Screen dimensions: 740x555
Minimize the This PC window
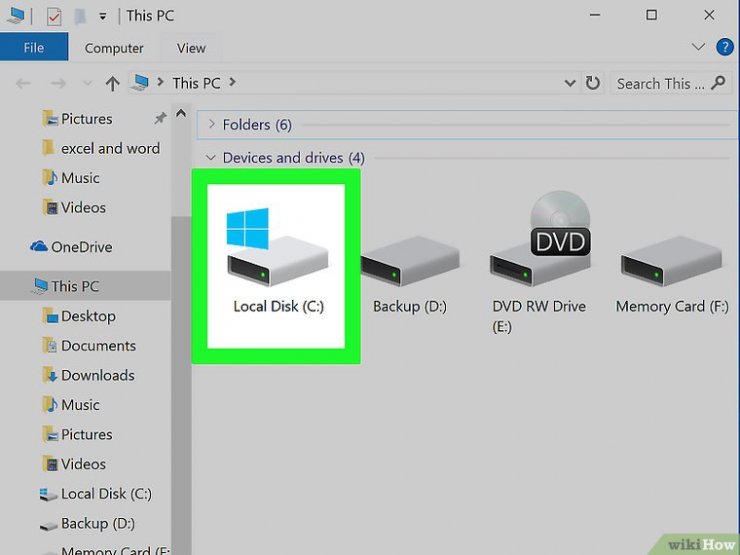[x=595, y=15]
